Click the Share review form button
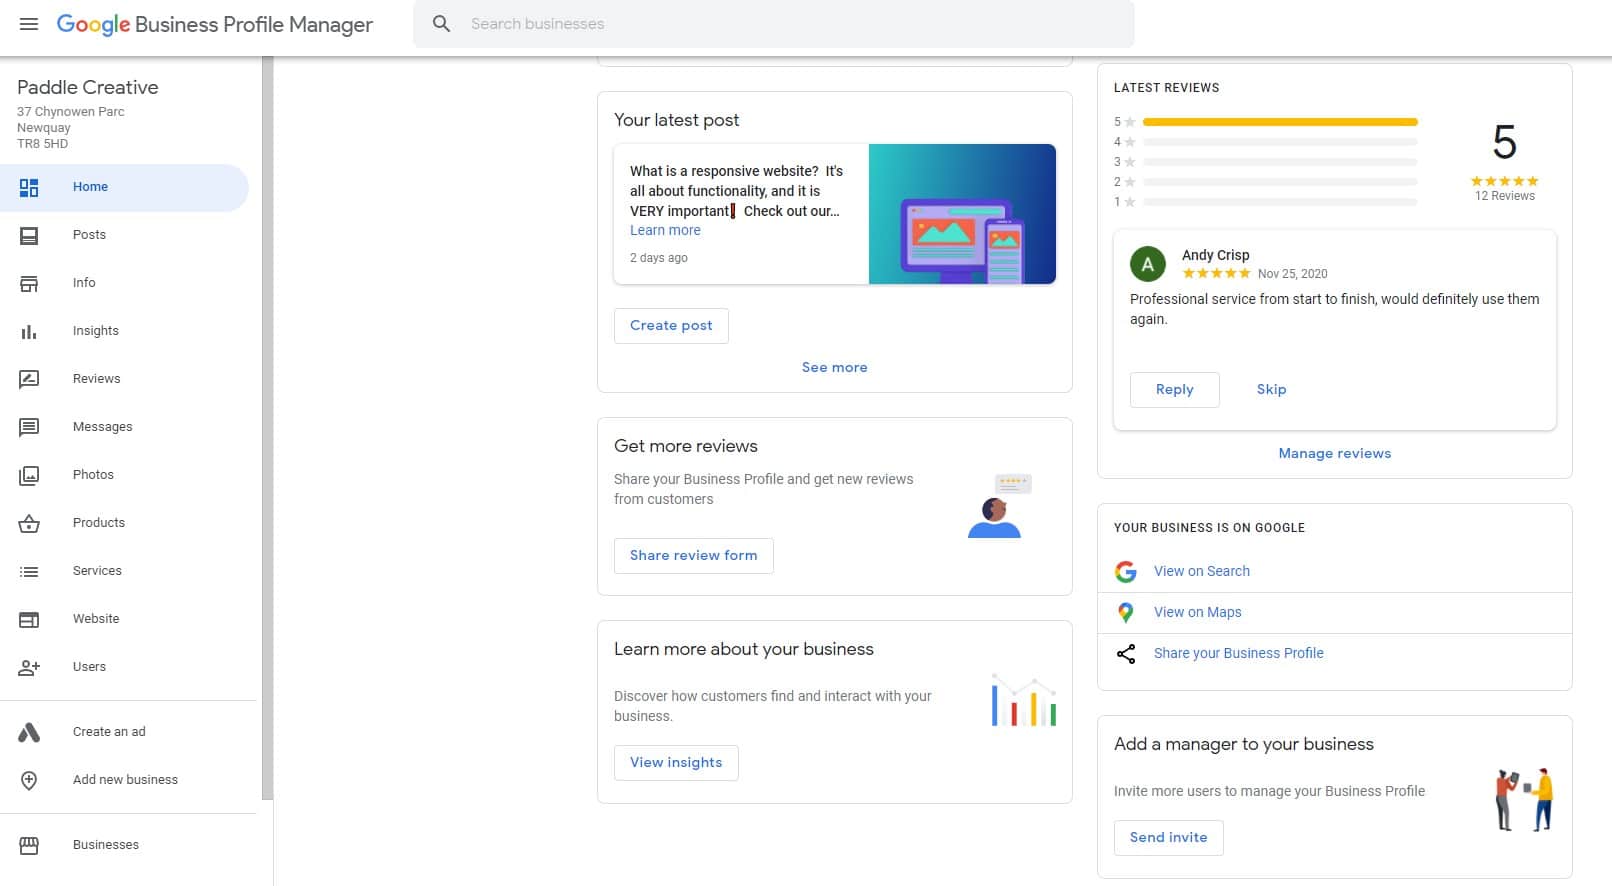This screenshot has width=1612, height=886. [693, 556]
